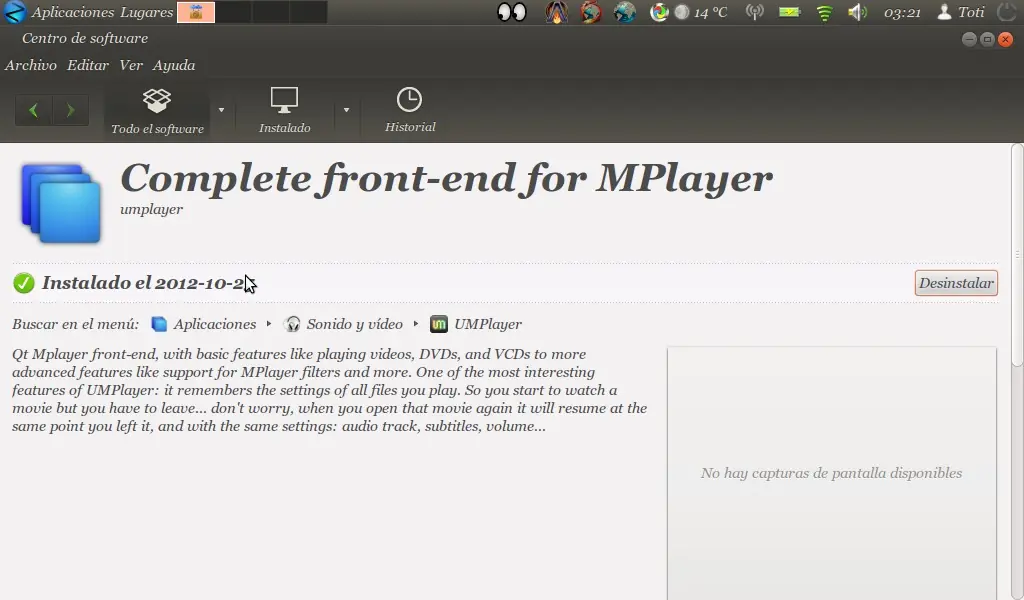Viewport: 1024px width, 600px height.
Task: Open the Historial view
Action: pyautogui.click(x=409, y=110)
